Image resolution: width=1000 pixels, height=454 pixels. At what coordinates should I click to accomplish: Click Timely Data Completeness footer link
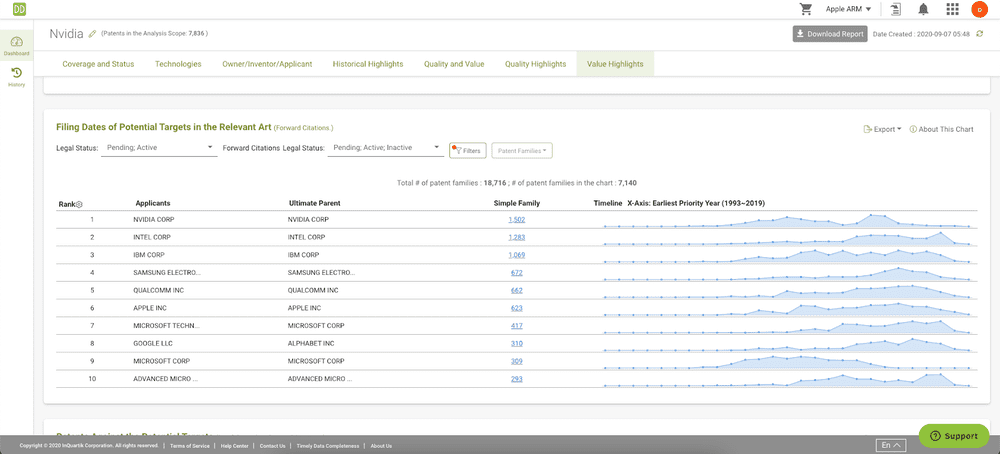327,446
